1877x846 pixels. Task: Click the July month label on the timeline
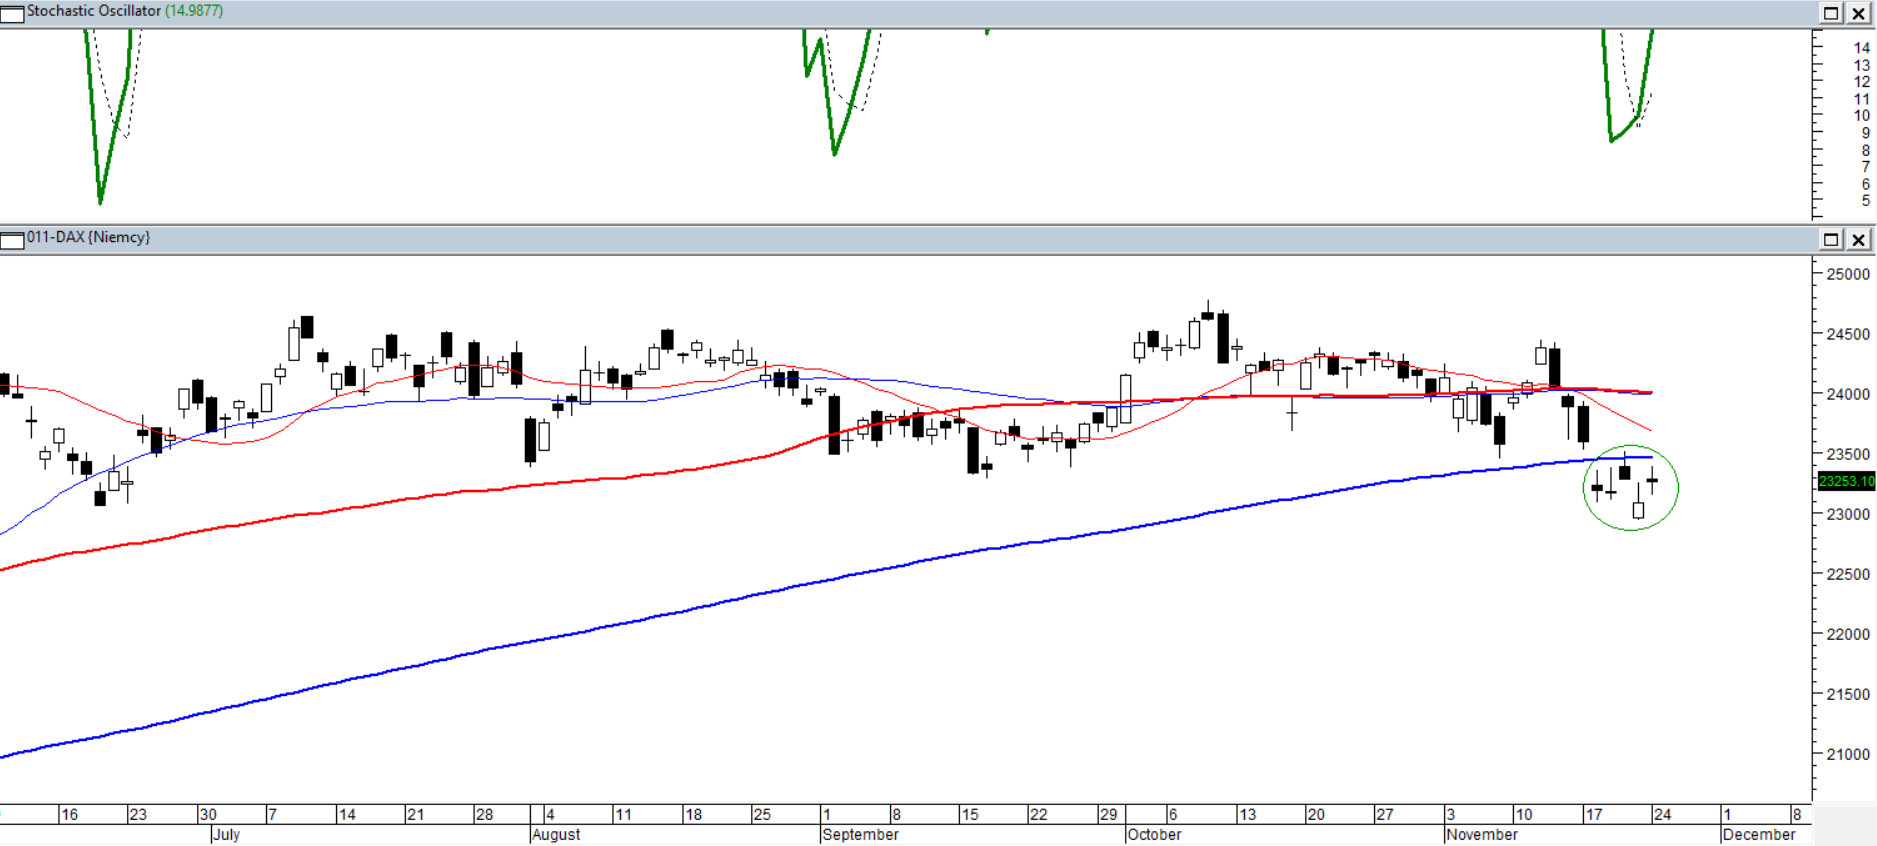coord(226,835)
